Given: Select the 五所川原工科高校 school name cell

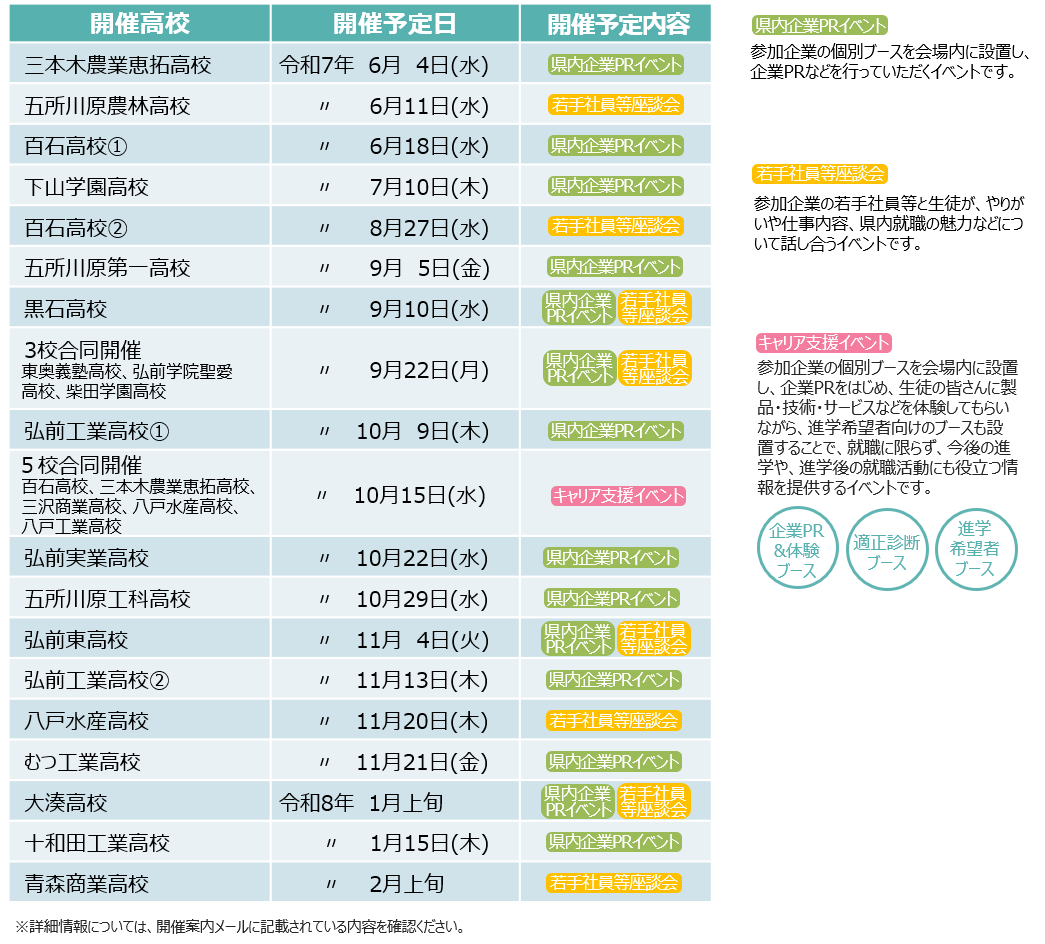Looking at the screenshot, I should click(x=140, y=598).
